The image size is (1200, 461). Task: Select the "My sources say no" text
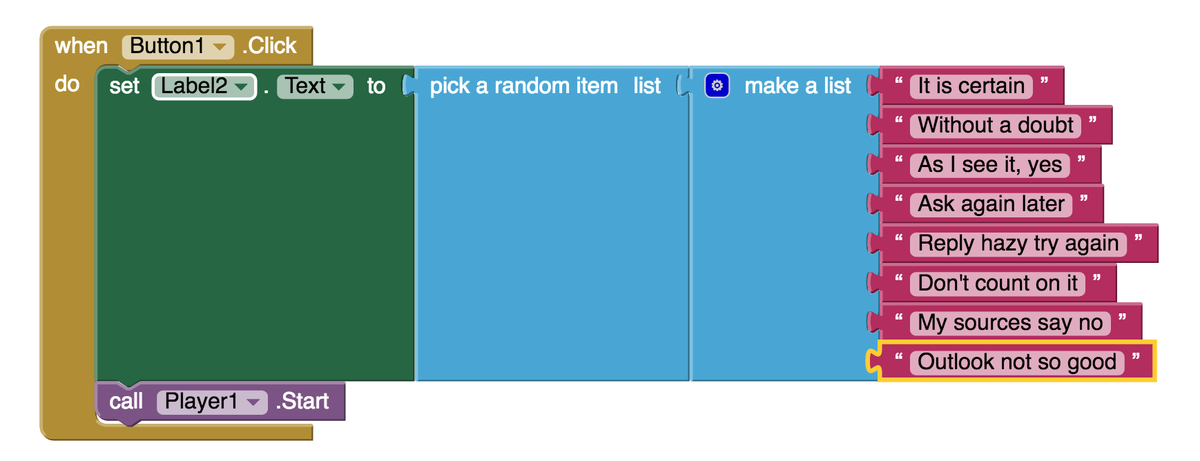point(1010,322)
